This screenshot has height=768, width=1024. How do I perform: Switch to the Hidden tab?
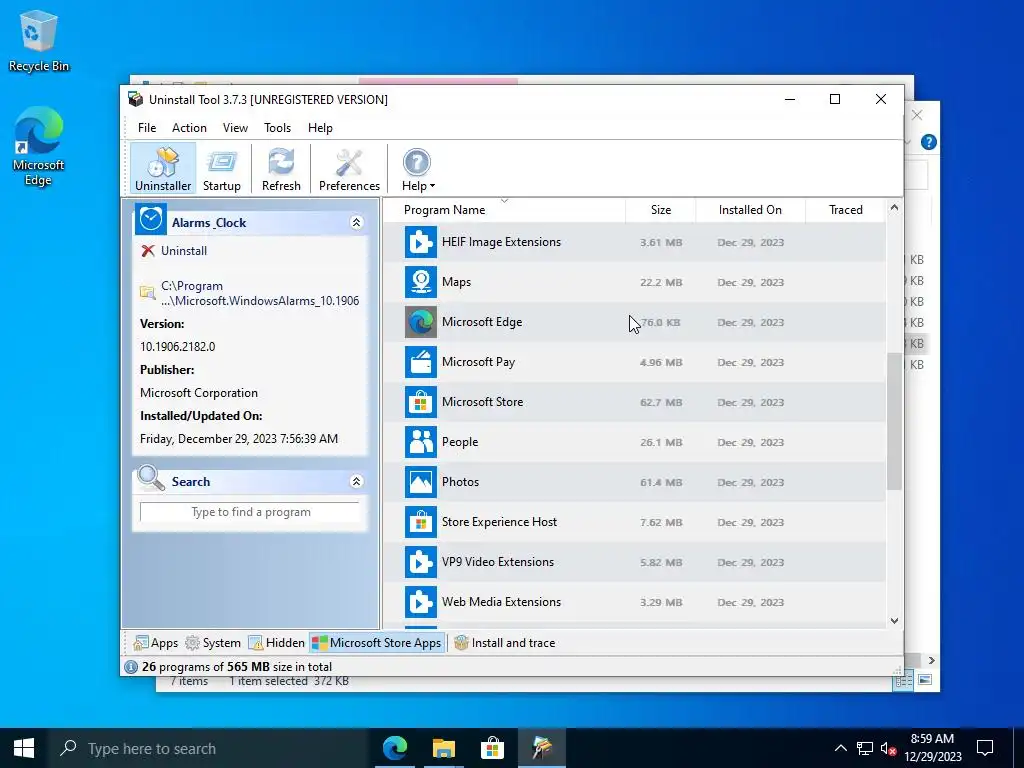[276, 643]
